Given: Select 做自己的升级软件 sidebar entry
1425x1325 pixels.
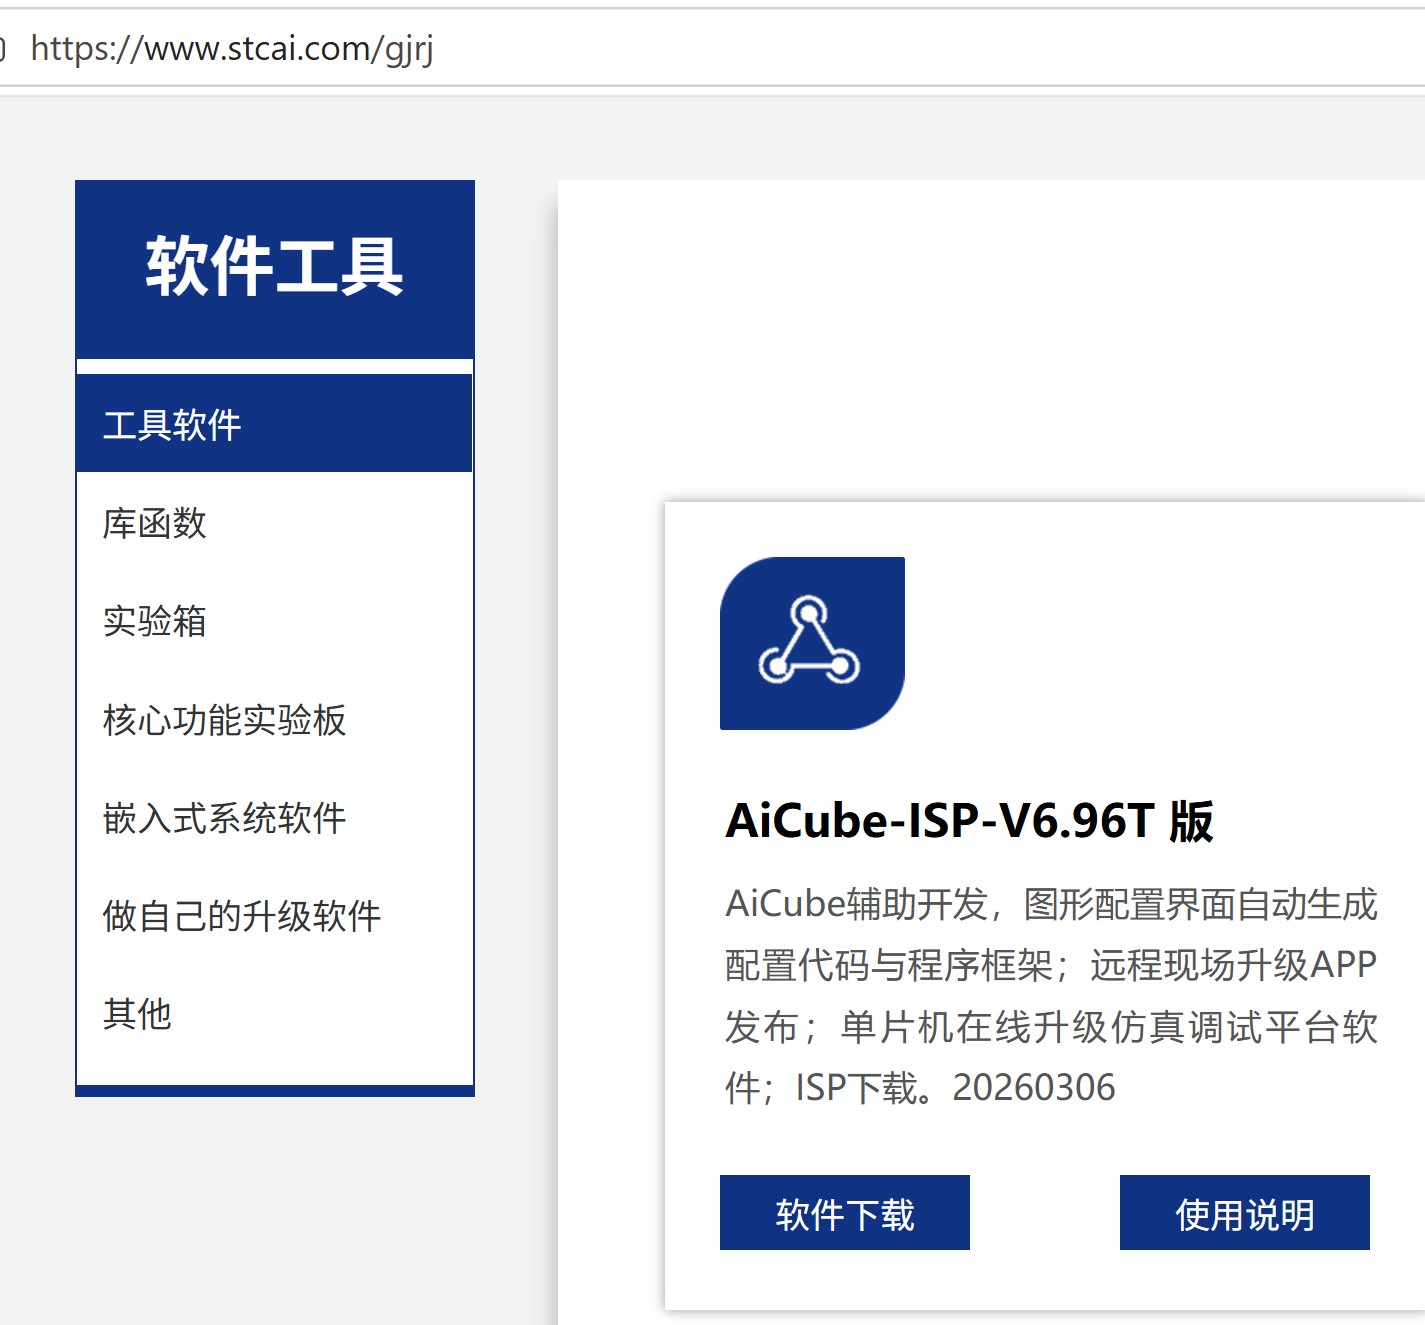Looking at the screenshot, I should coord(274,915).
